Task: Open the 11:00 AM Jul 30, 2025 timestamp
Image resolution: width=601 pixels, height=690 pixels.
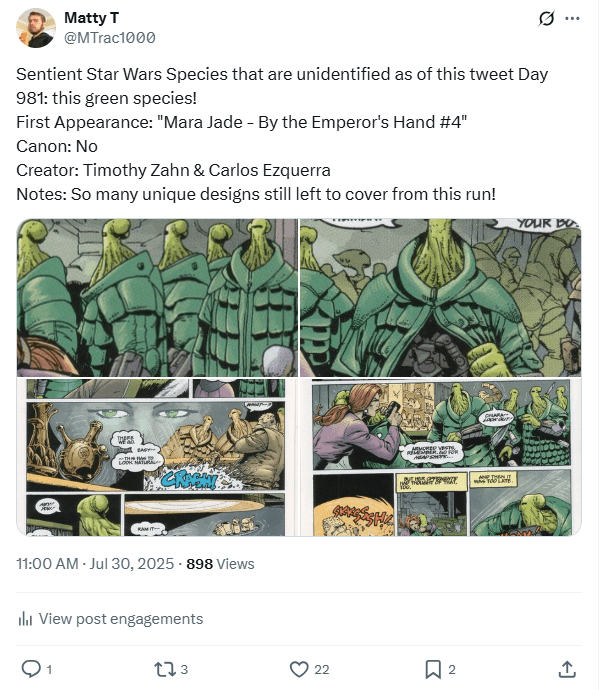Action: (x=95, y=564)
